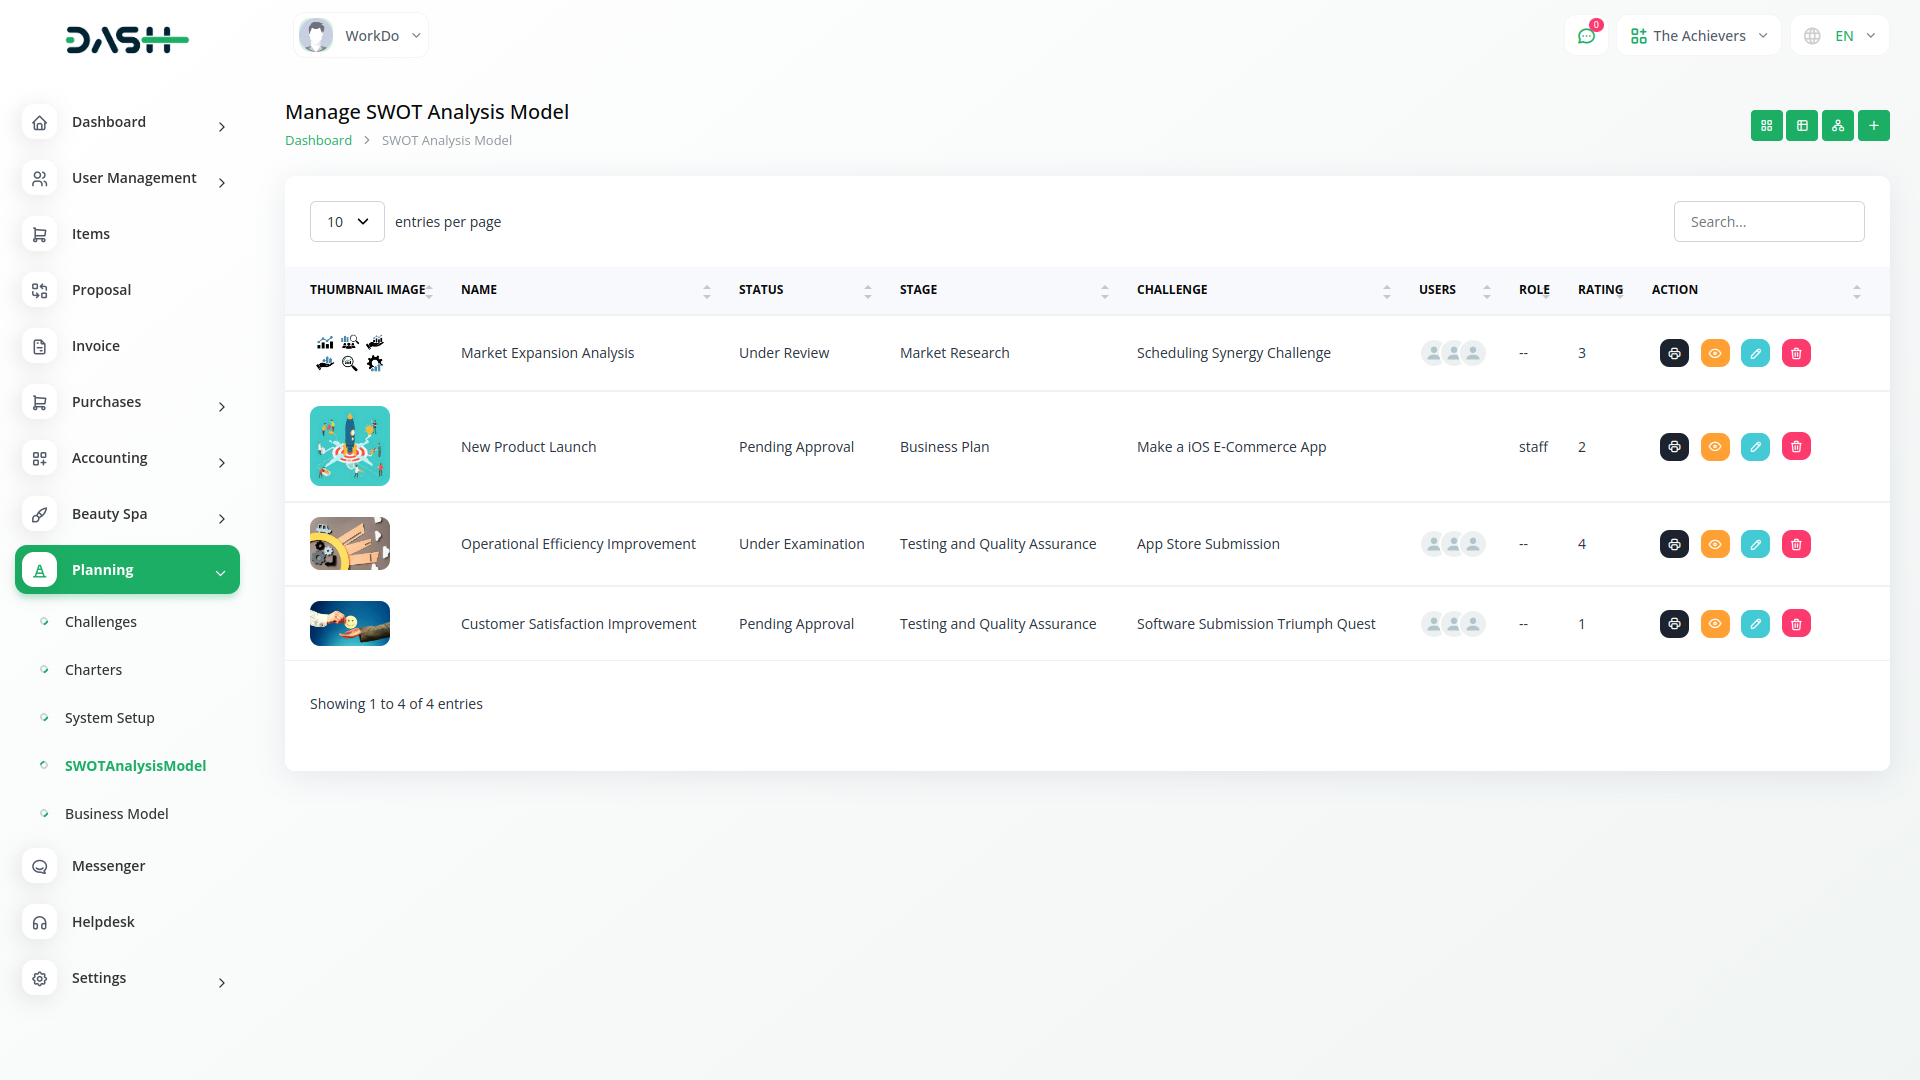Click into the Search input field

(1768, 222)
